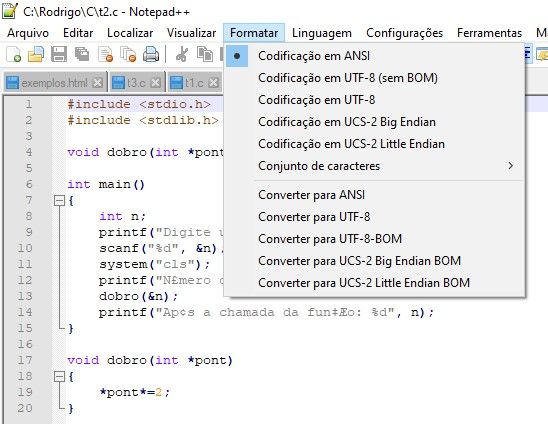
Task: Click the New file toolbar icon
Action: tap(14, 55)
